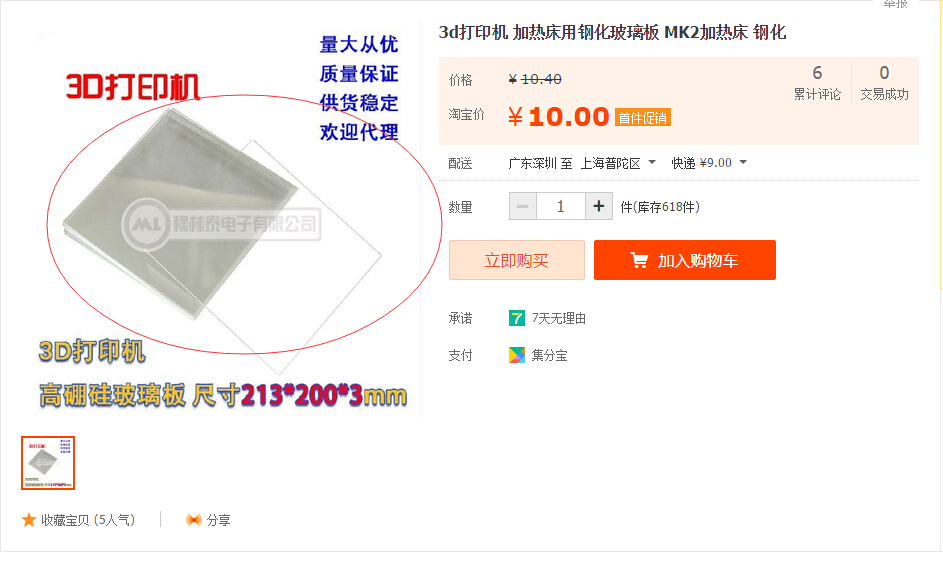Viewport: 943px width, 568px height.
Task: Open the 累计评论 reviews count
Action: pos(817,83)
